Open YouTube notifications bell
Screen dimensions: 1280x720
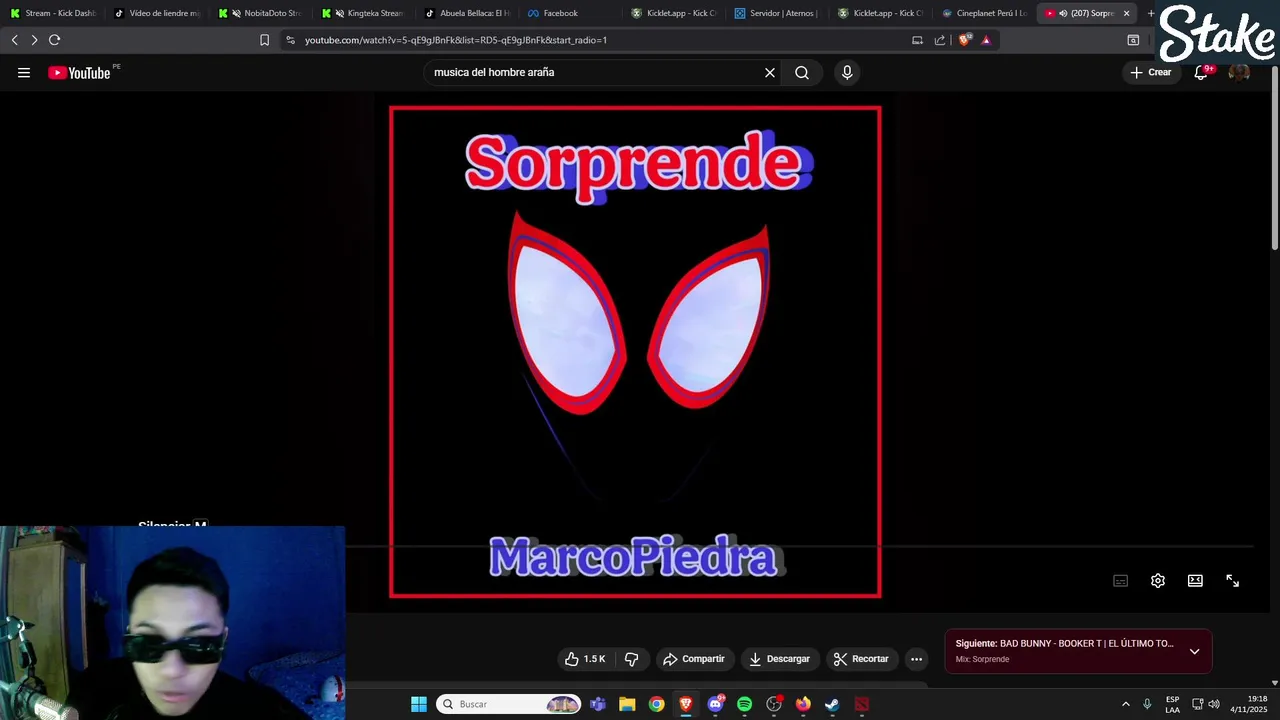click(1201, 72)
